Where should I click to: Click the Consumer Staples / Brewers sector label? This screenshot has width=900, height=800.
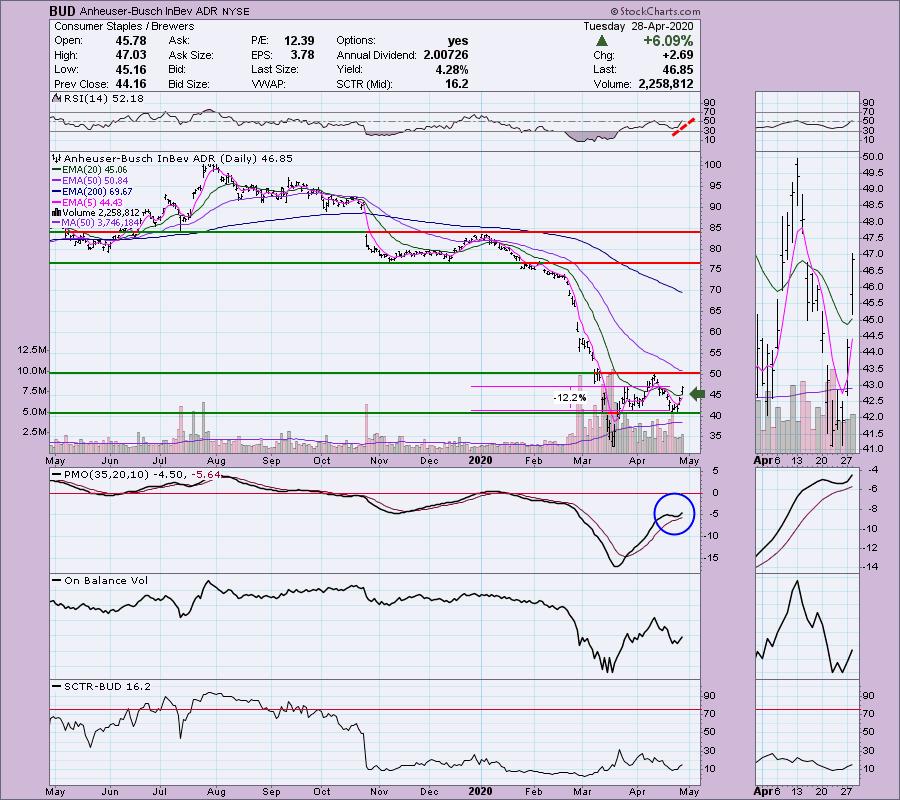click(x=124, y=26)
